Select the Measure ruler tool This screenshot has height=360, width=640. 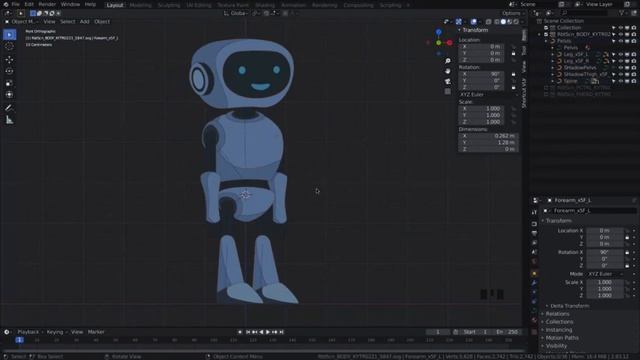(9, 120)
